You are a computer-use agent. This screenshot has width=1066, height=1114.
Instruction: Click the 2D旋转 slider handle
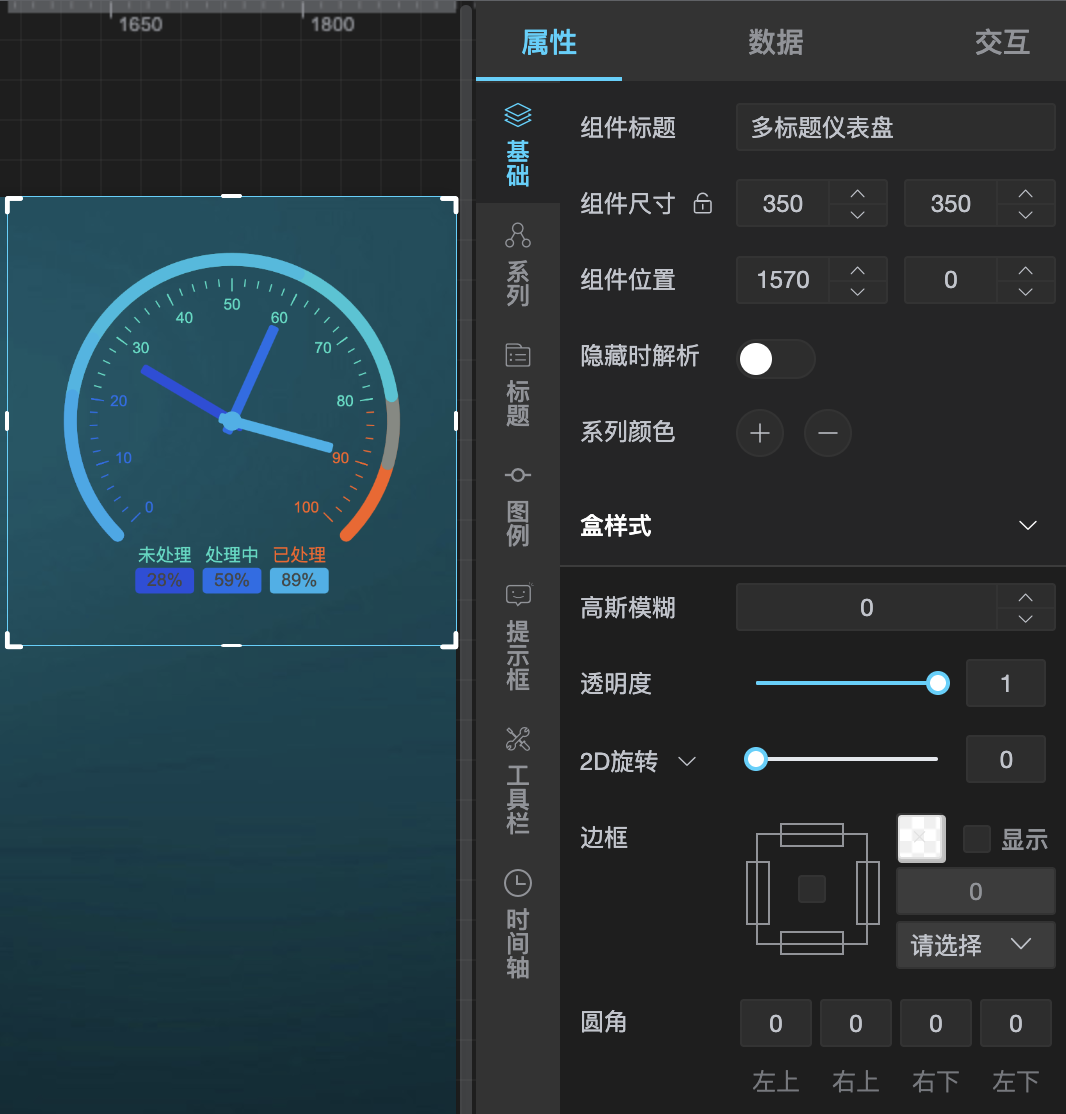(755, 759)
